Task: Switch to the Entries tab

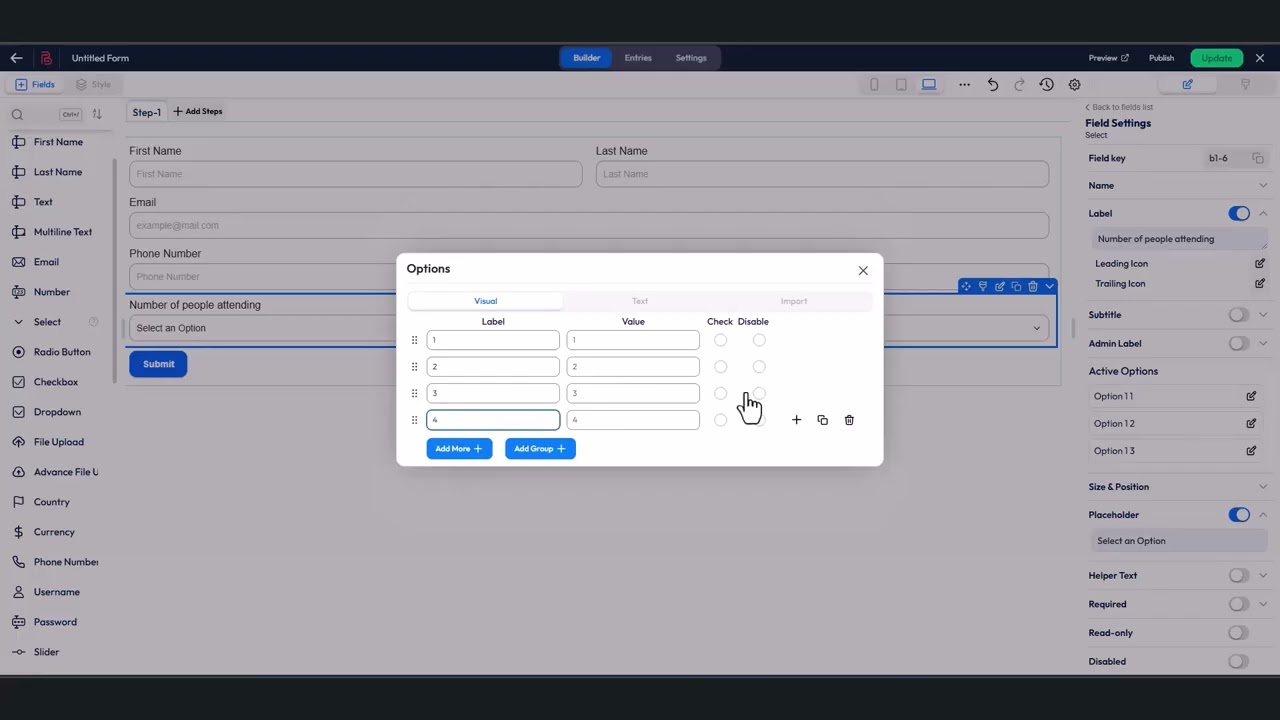Action: [x=638, y=58]
